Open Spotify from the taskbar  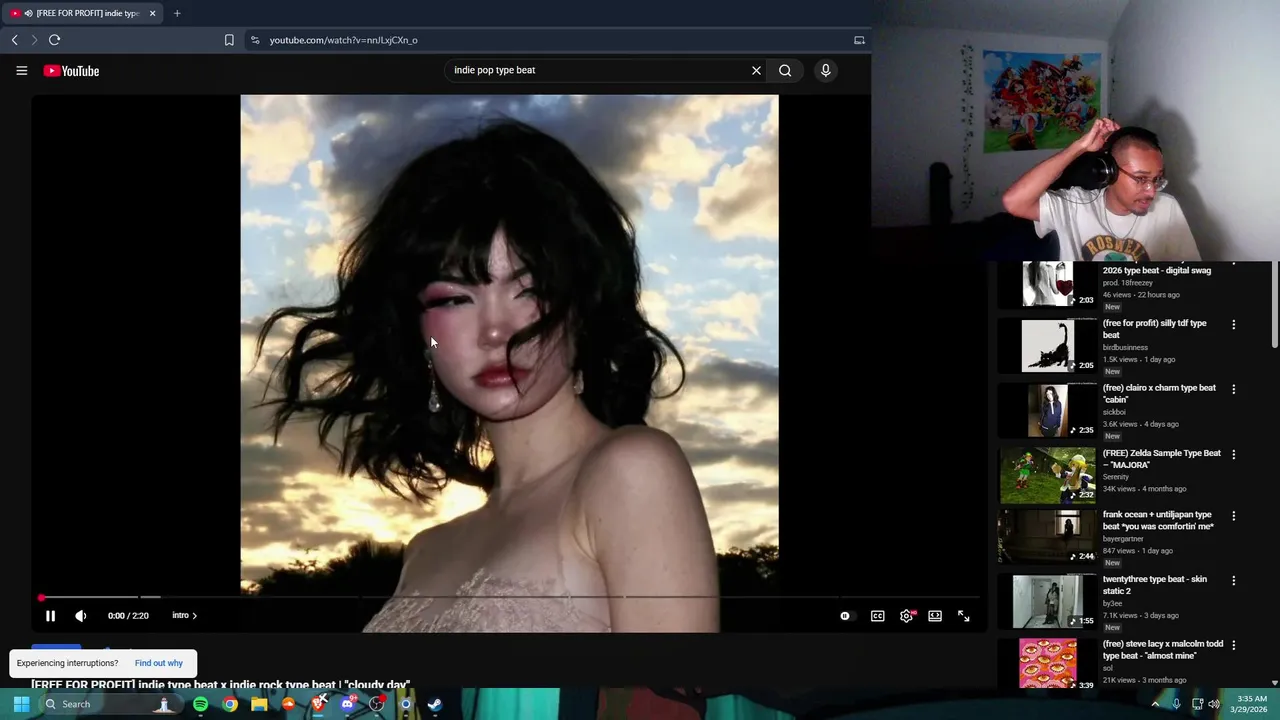pos(200,704)
